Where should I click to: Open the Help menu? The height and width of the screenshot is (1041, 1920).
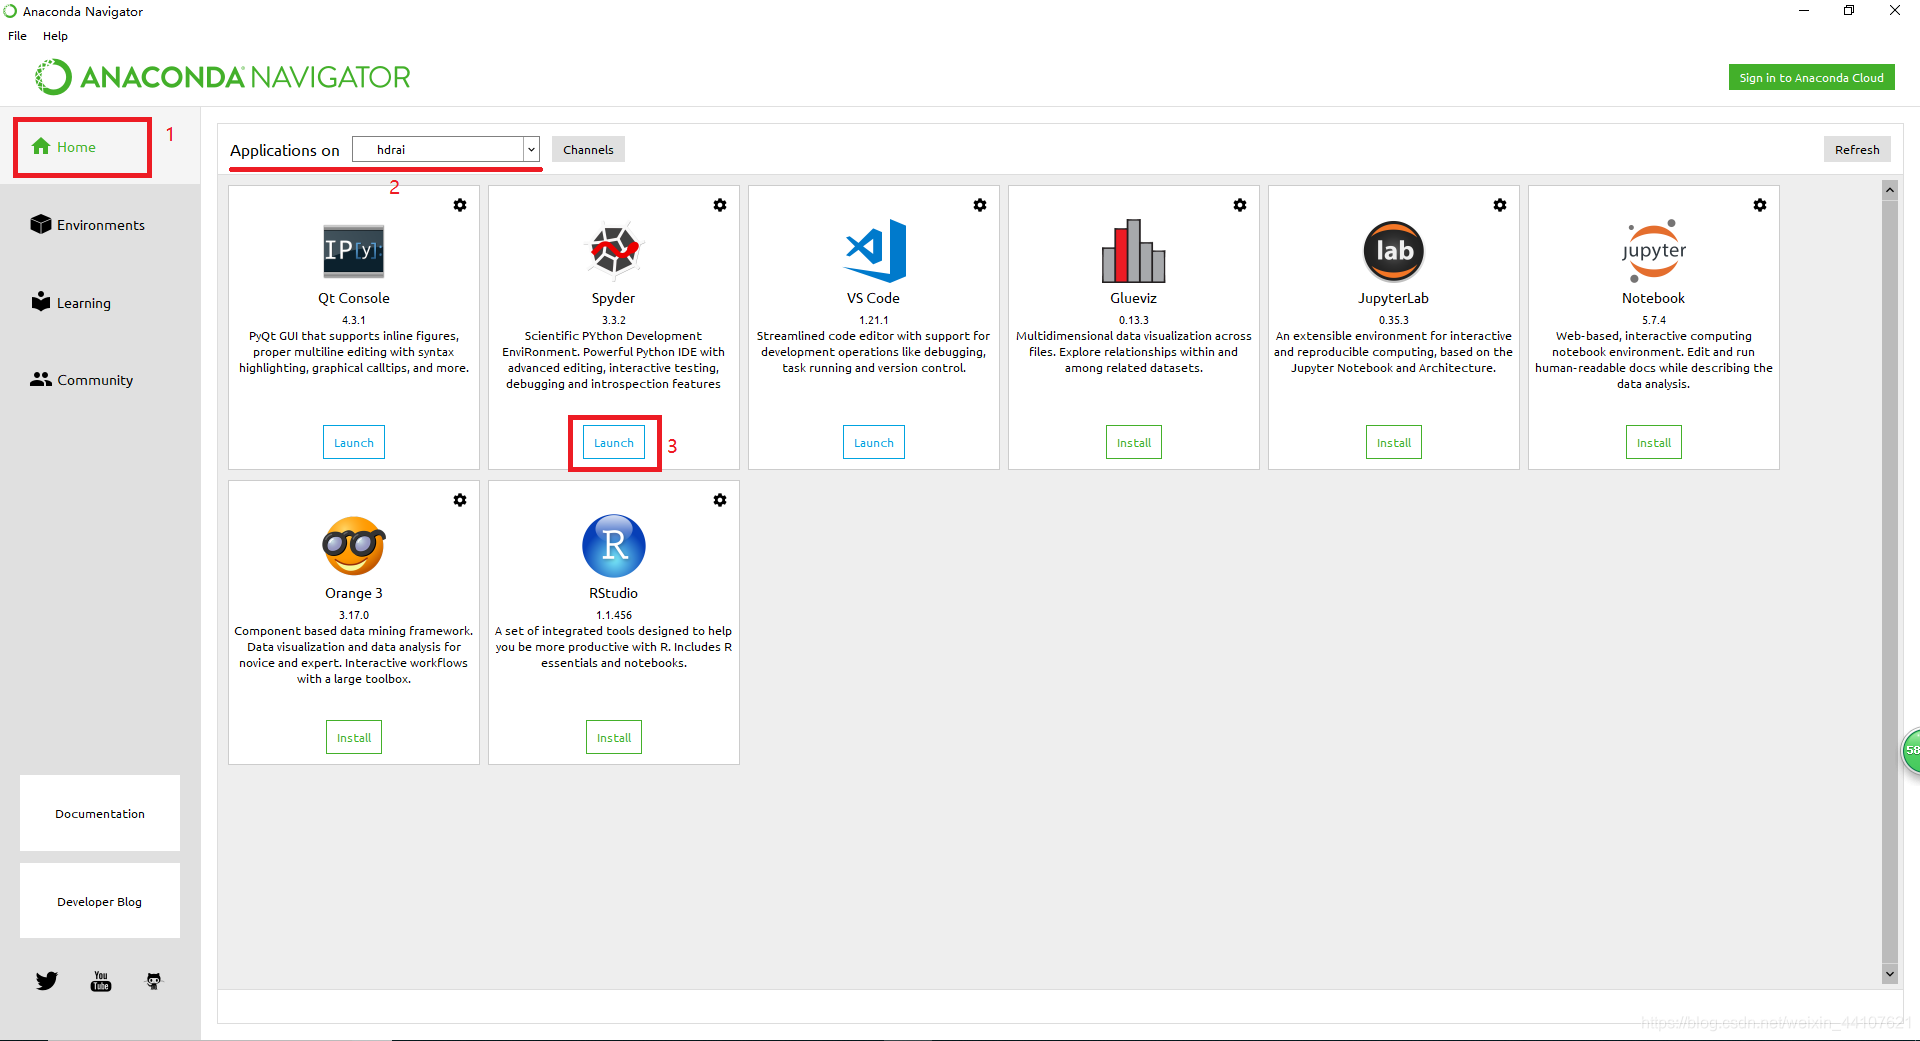(x=55, y=36)
